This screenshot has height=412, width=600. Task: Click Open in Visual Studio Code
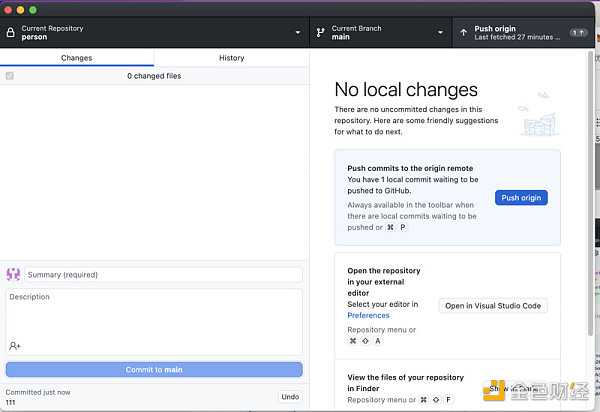click(x=493, y=306)
